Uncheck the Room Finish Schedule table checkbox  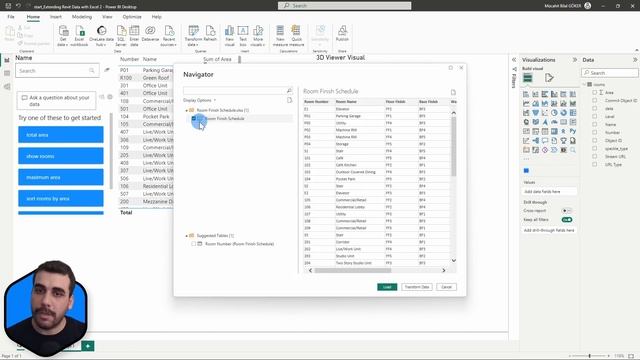coord(194,118)
